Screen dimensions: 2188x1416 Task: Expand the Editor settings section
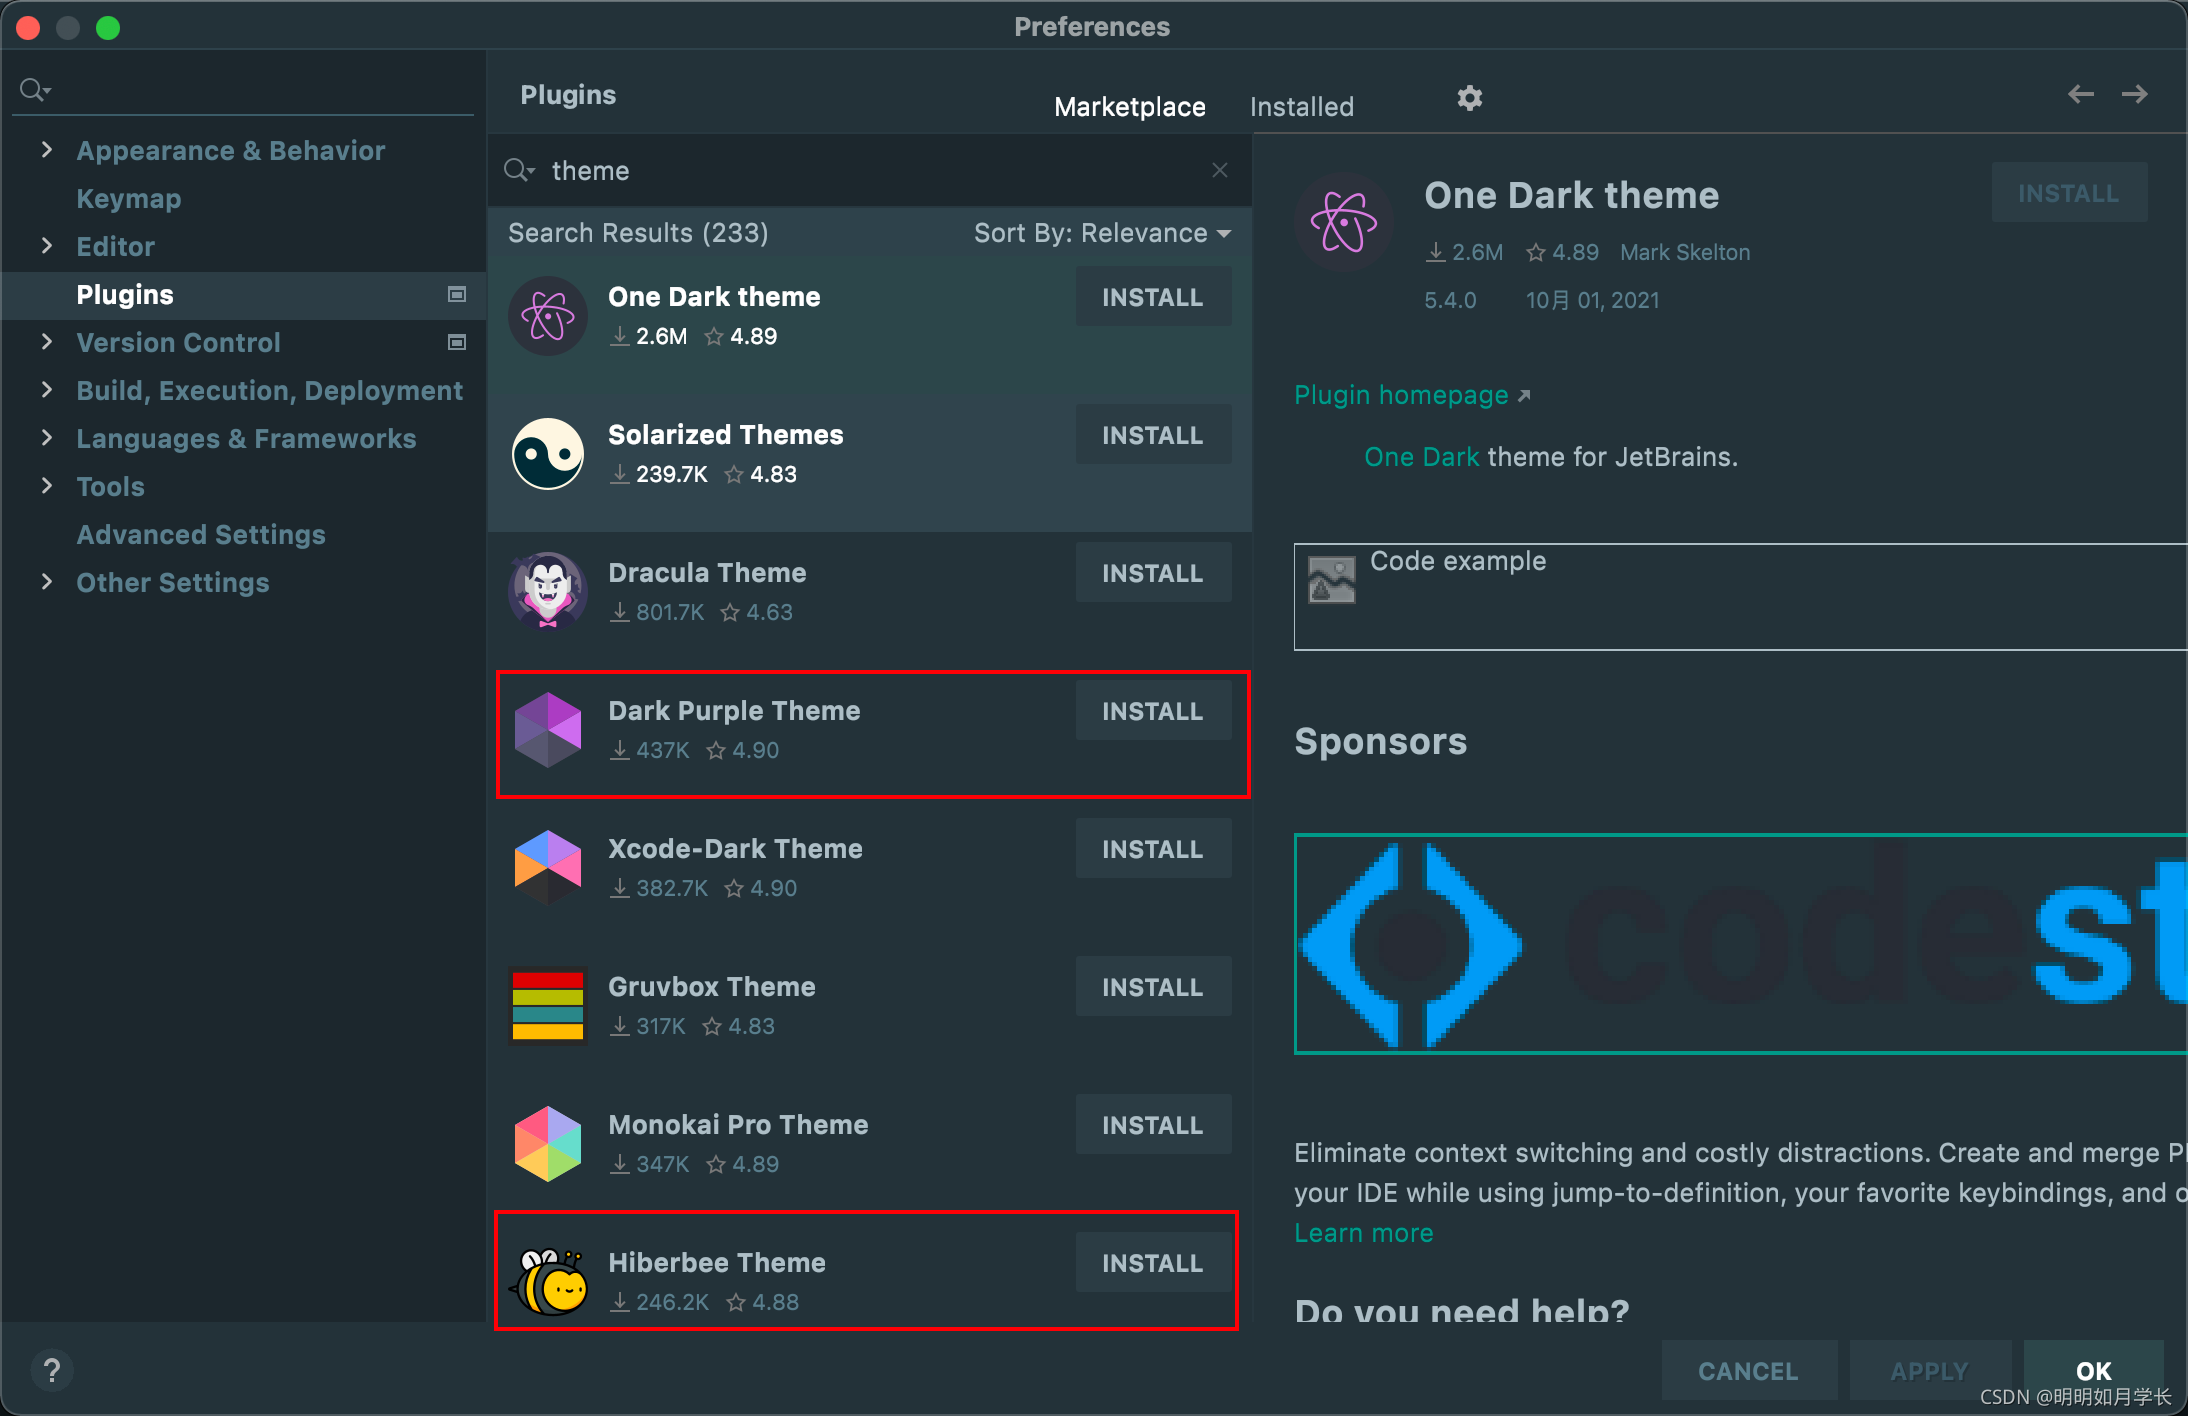[46, 246]
